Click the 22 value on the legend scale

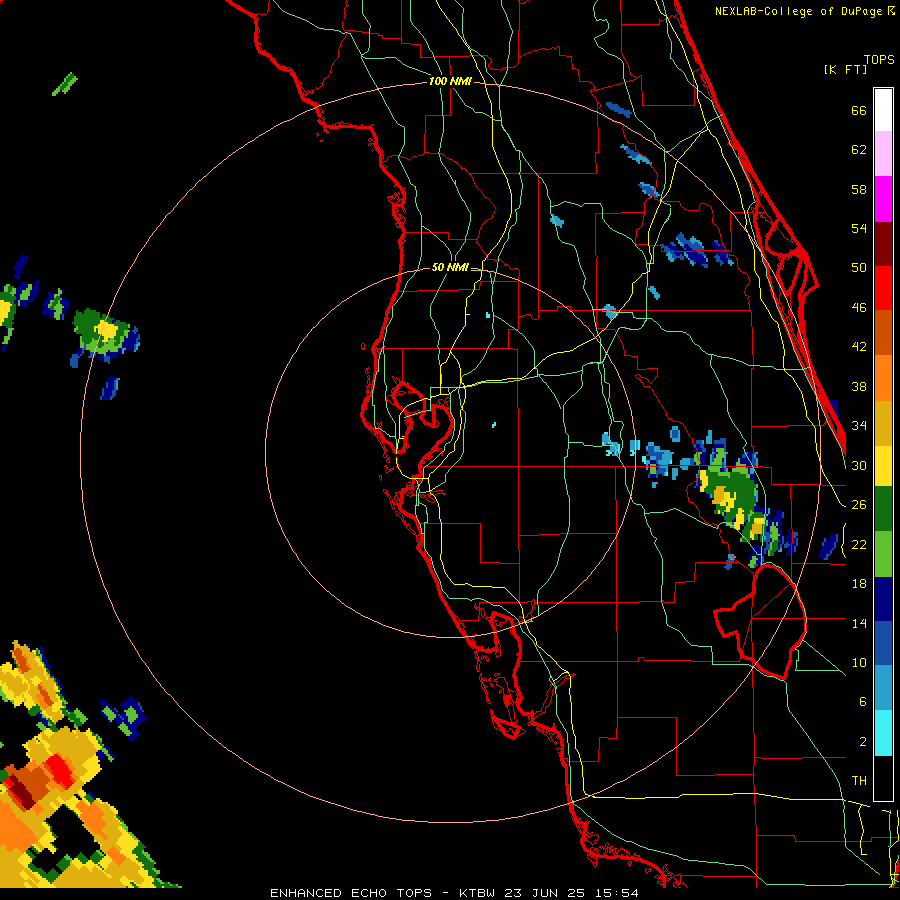pos(859,544)
